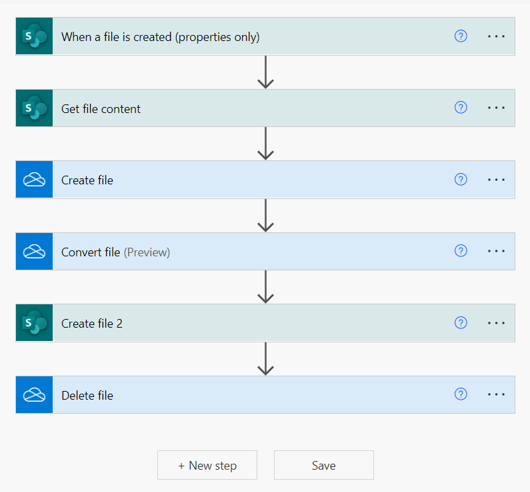Click SharePoint icon on the trigger step
Viewport: 530px width, 492px height.
[34, 36]
